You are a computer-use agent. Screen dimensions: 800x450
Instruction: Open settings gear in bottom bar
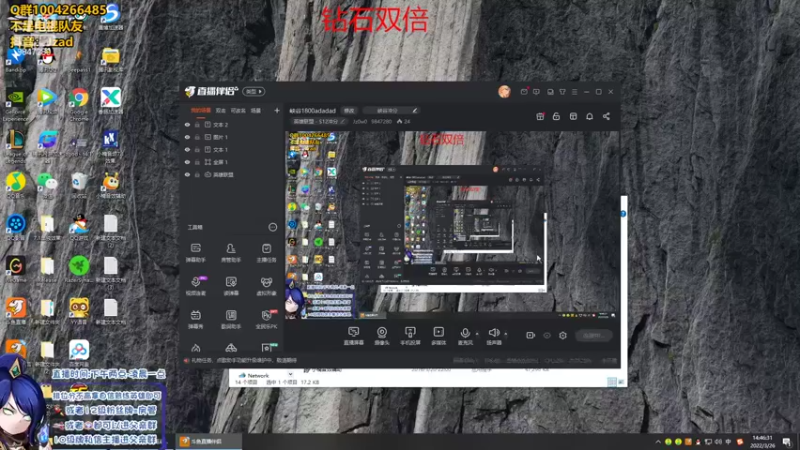coord(563,335)
